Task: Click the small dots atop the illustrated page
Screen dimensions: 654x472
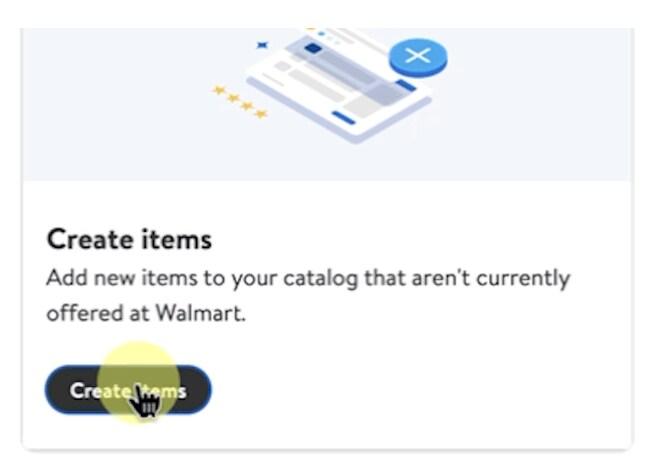Action: coord(322,33)
